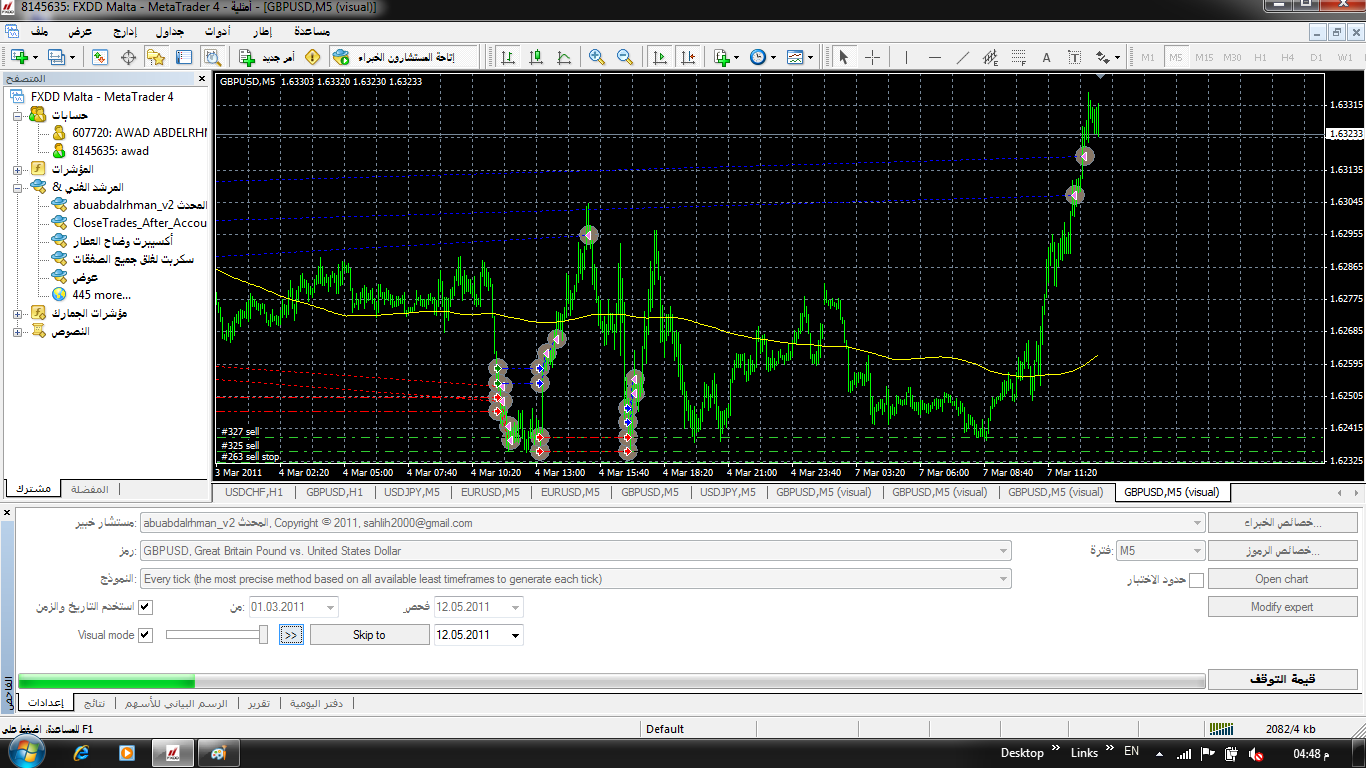
Task: Select the Text 'A' tool
Action: click(x=1047, y=57)
